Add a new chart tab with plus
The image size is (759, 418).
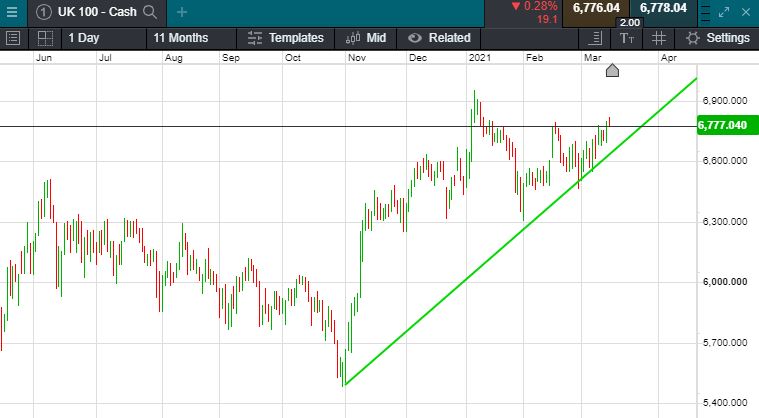[x=181, y=12]
